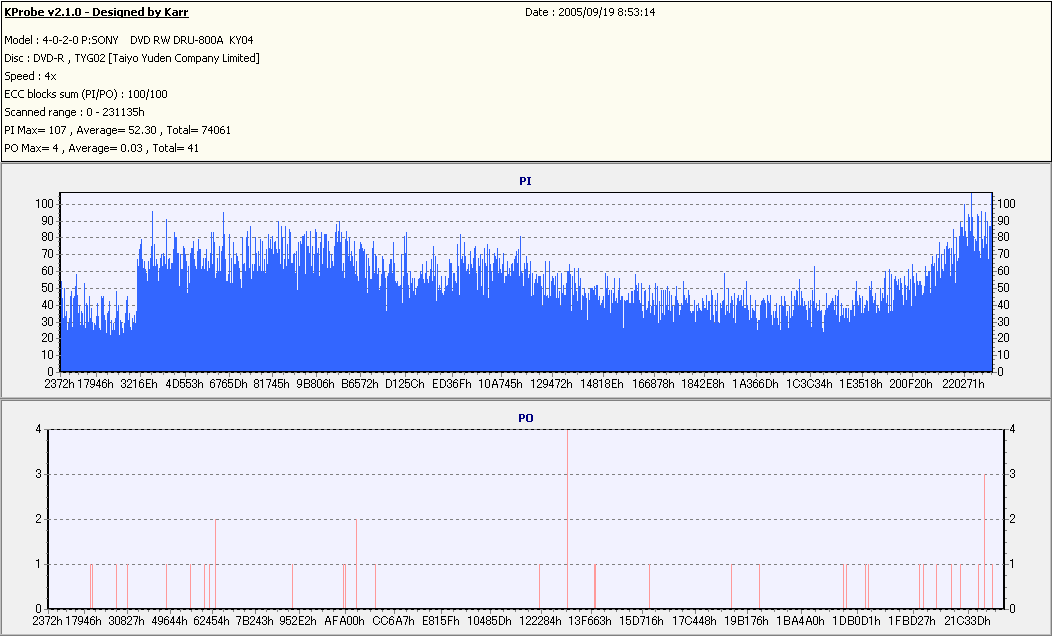Click the 21C33Dh label on PO axis
Image resolution: width=1052 pixels, height=636 pixels.
coord(967,621)
